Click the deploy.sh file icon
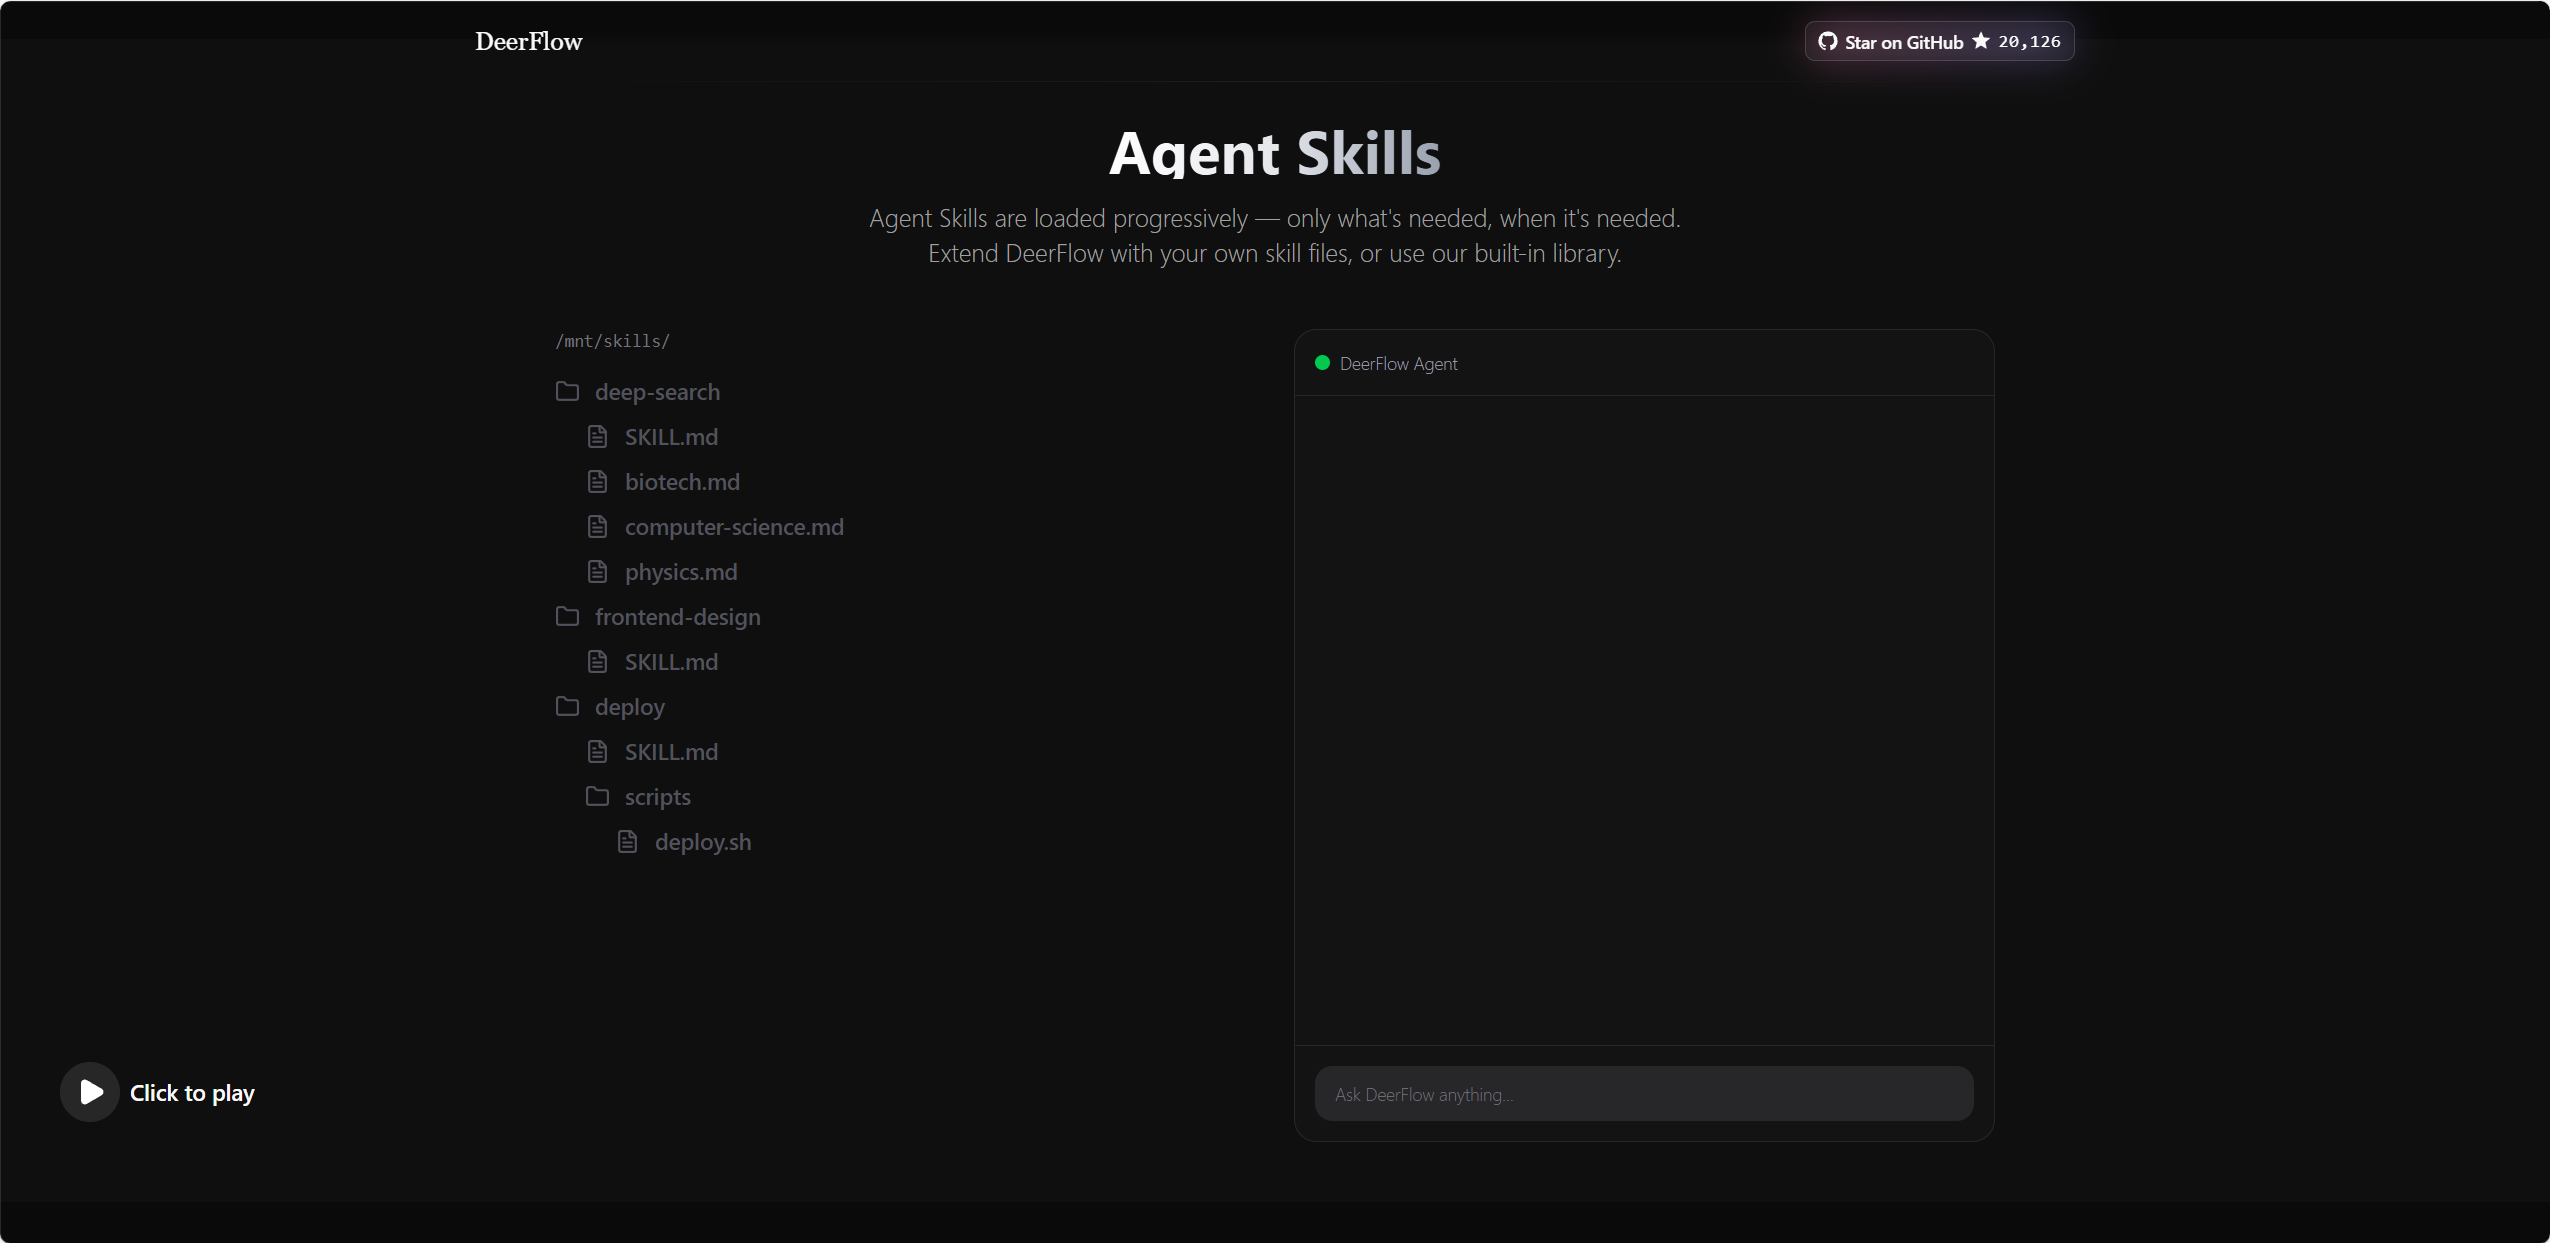Image resolution: width=2550 pixels, height=1243 pixels. point(627,841)
